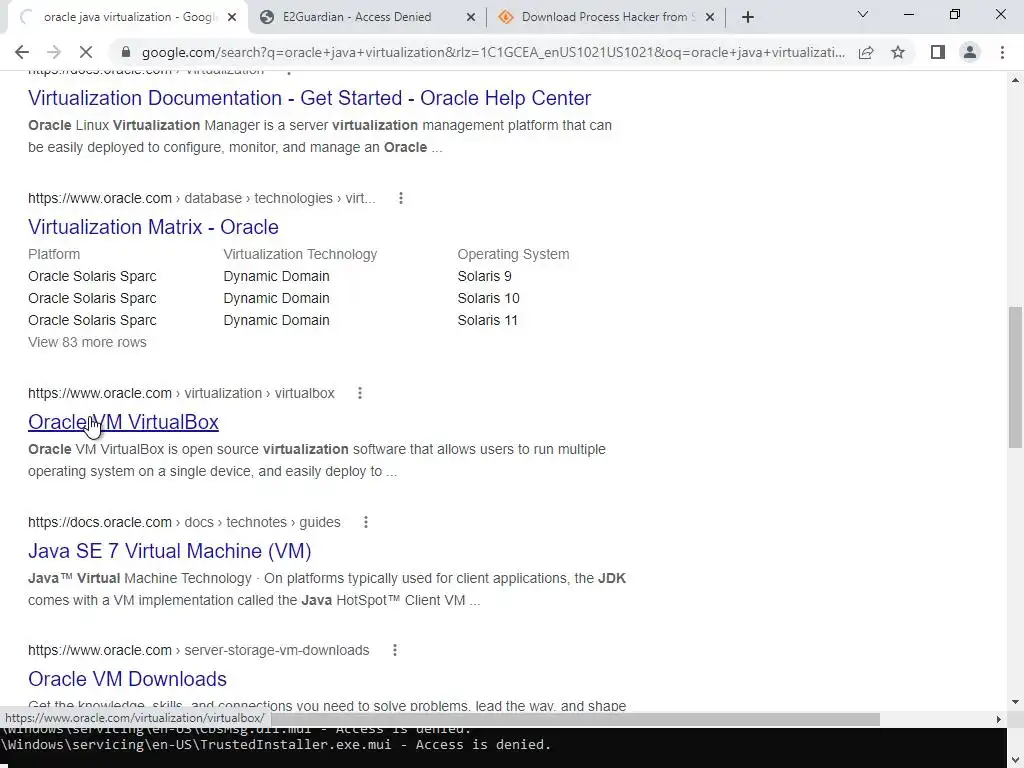Click the Solaris 11 table cell

coord(488,321)
